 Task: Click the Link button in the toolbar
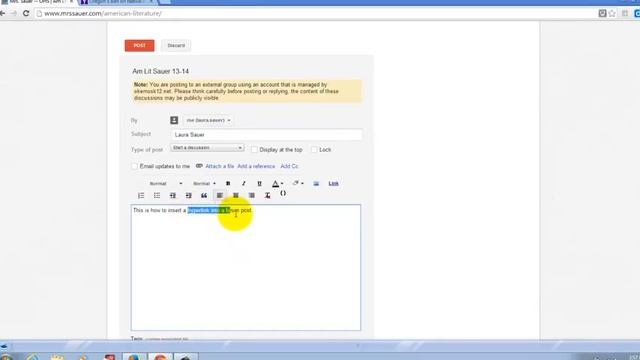(x=333, y=183)
